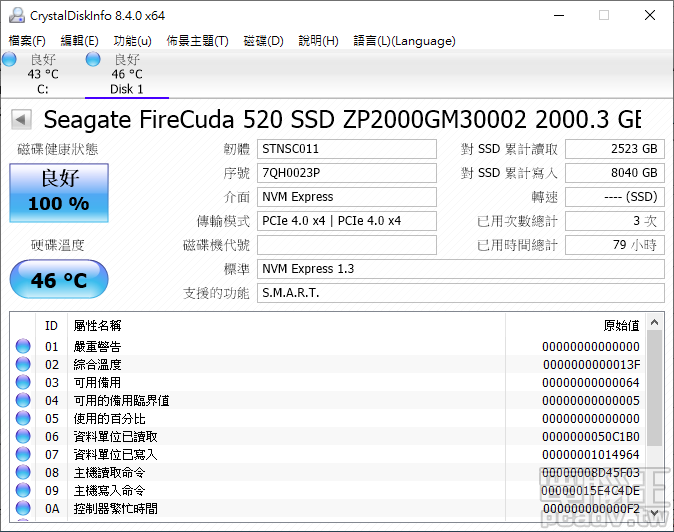Screen dimensions: 674x532
Task: Select attribute name 嚴重警告
Action: [97, 346]
